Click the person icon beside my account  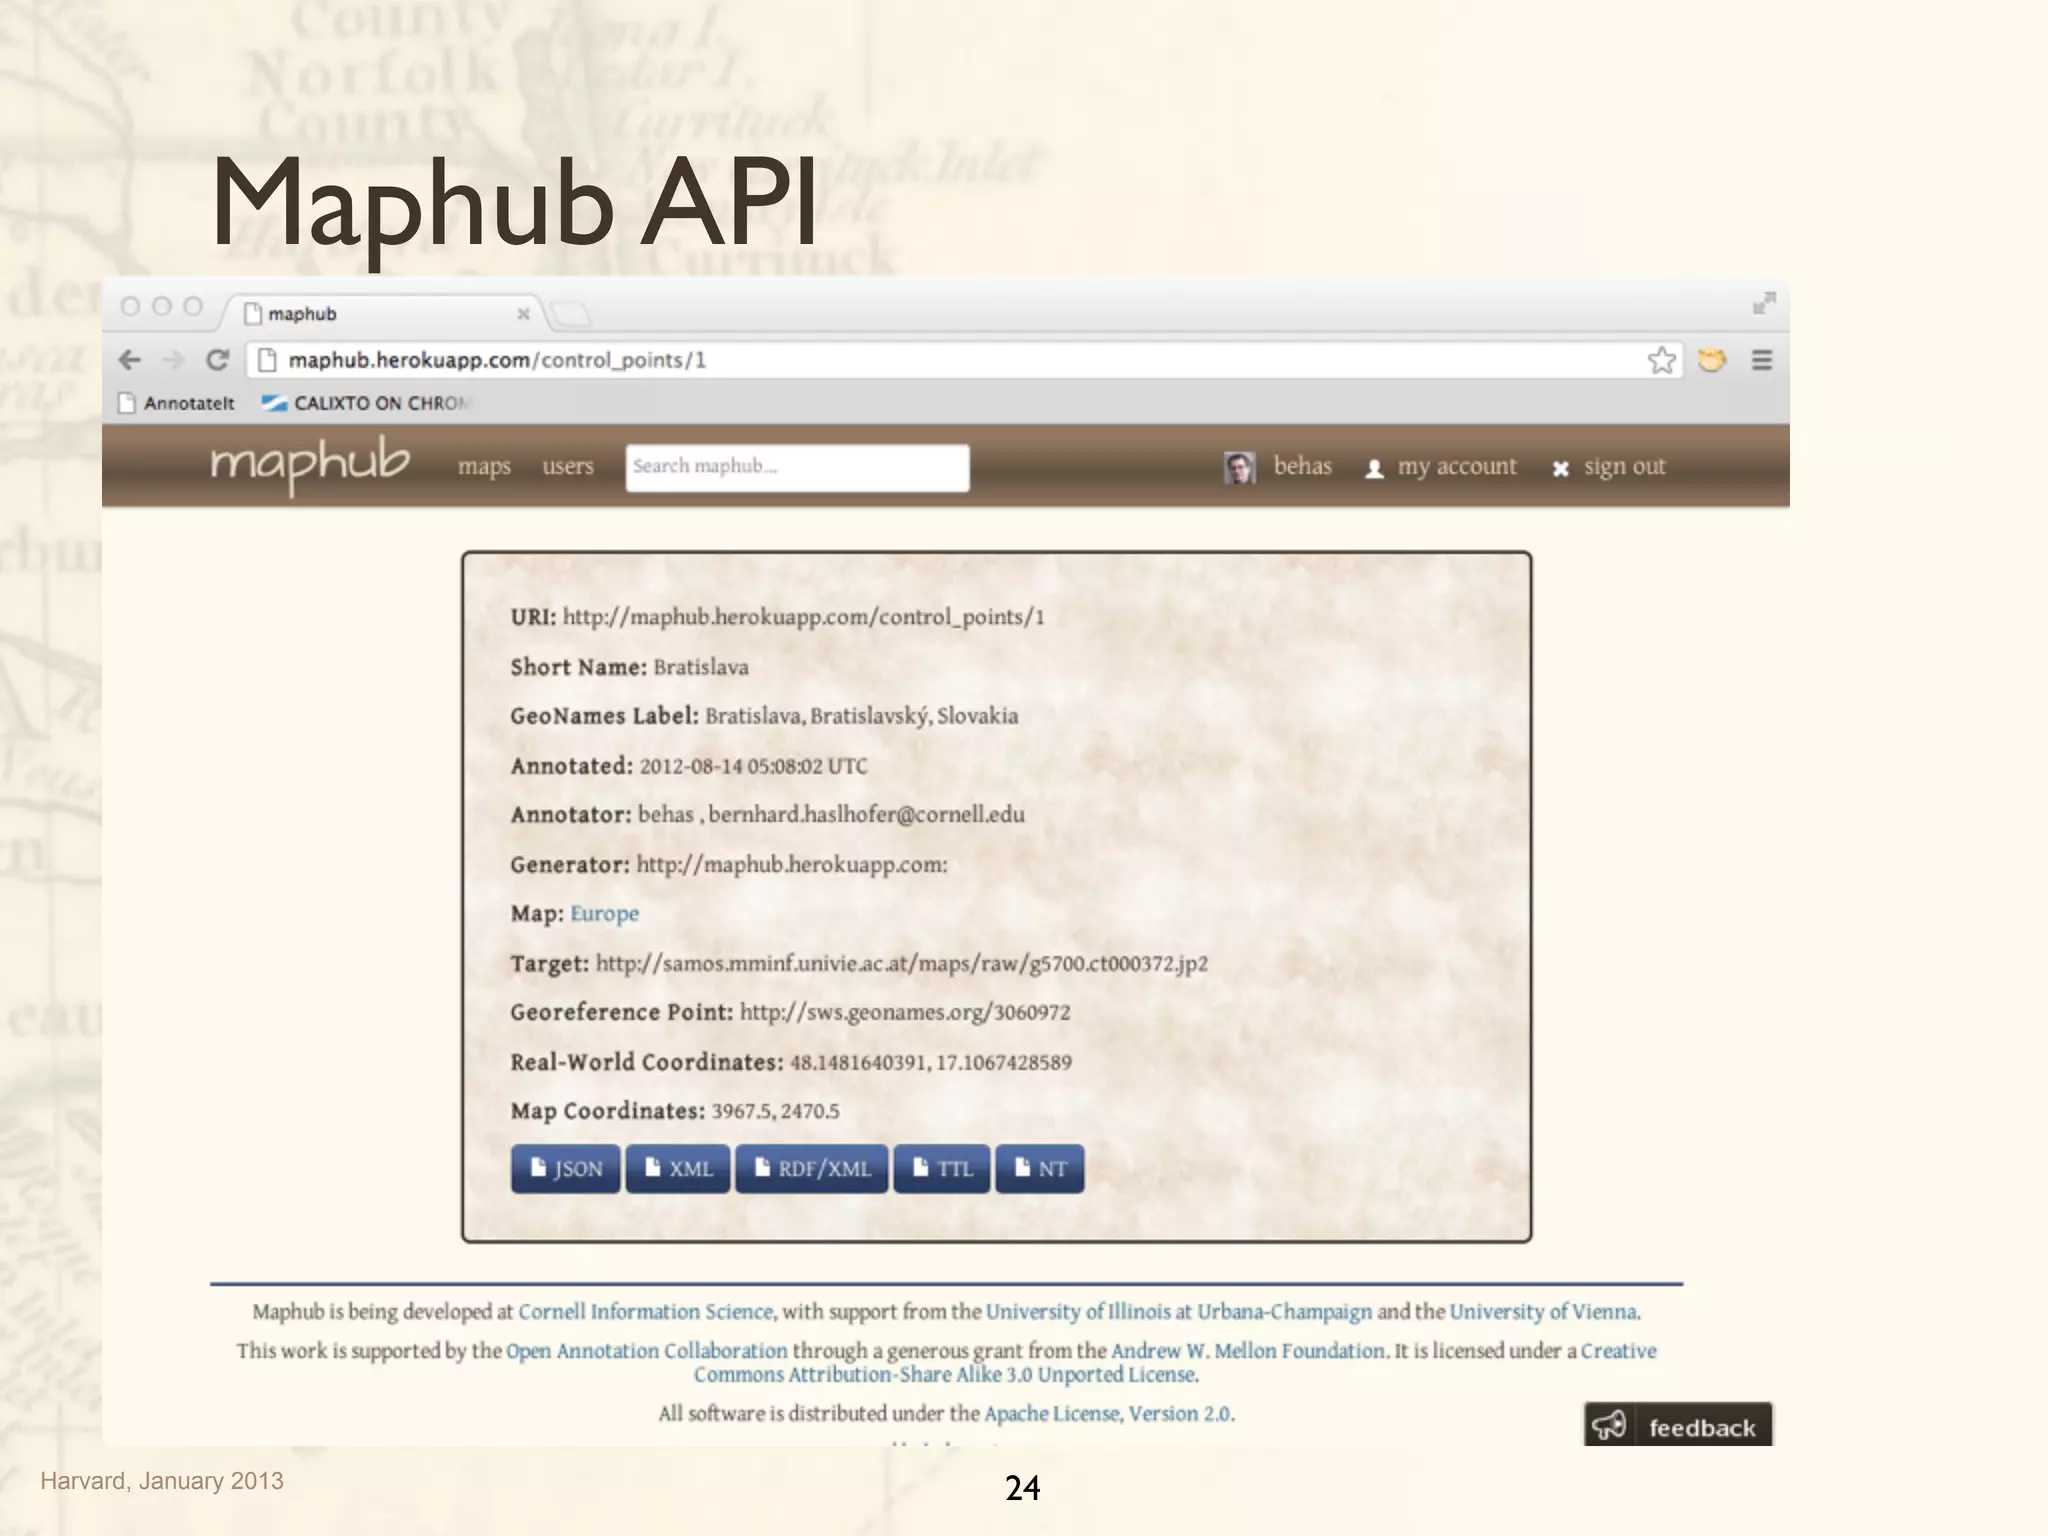coord(1375,469)
